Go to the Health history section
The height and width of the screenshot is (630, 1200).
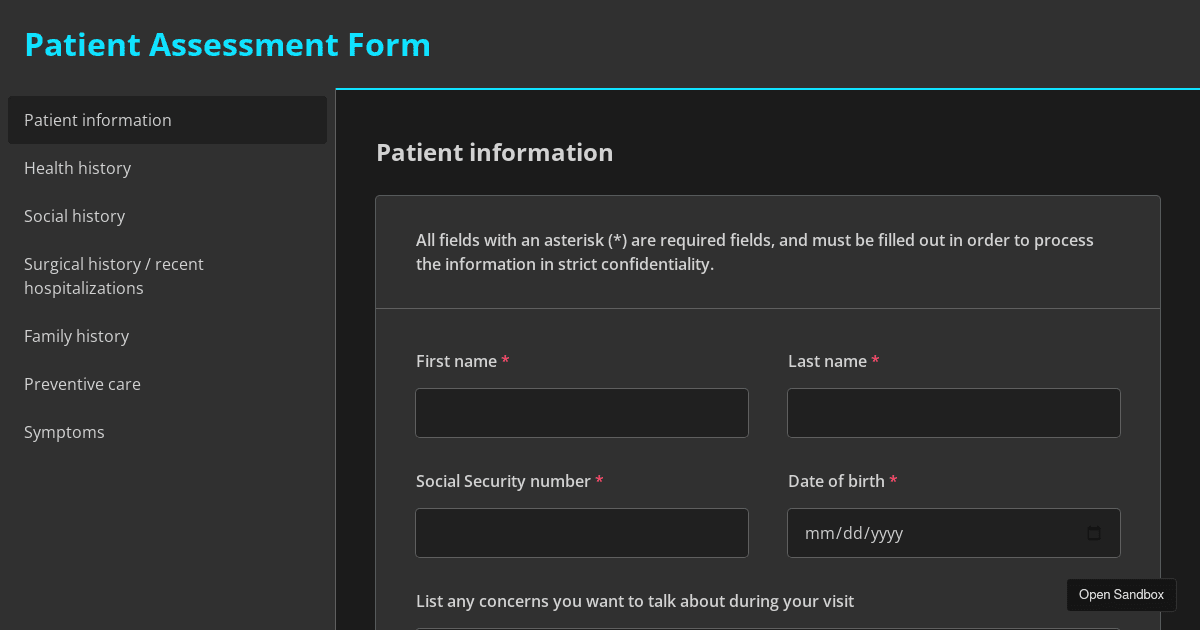167,168
